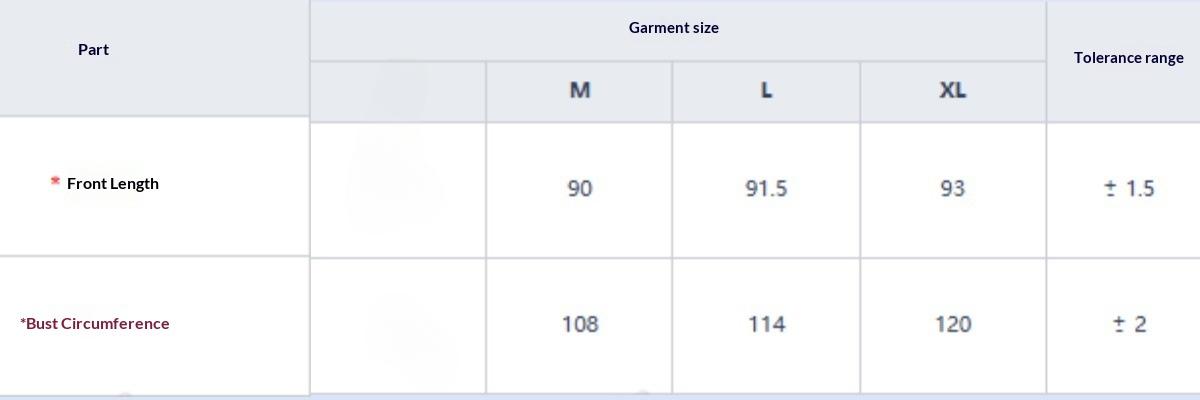Select the Front Length value 90
Image resolution: width=1200 pixels, height=400 pixels.
coord(580,189)
